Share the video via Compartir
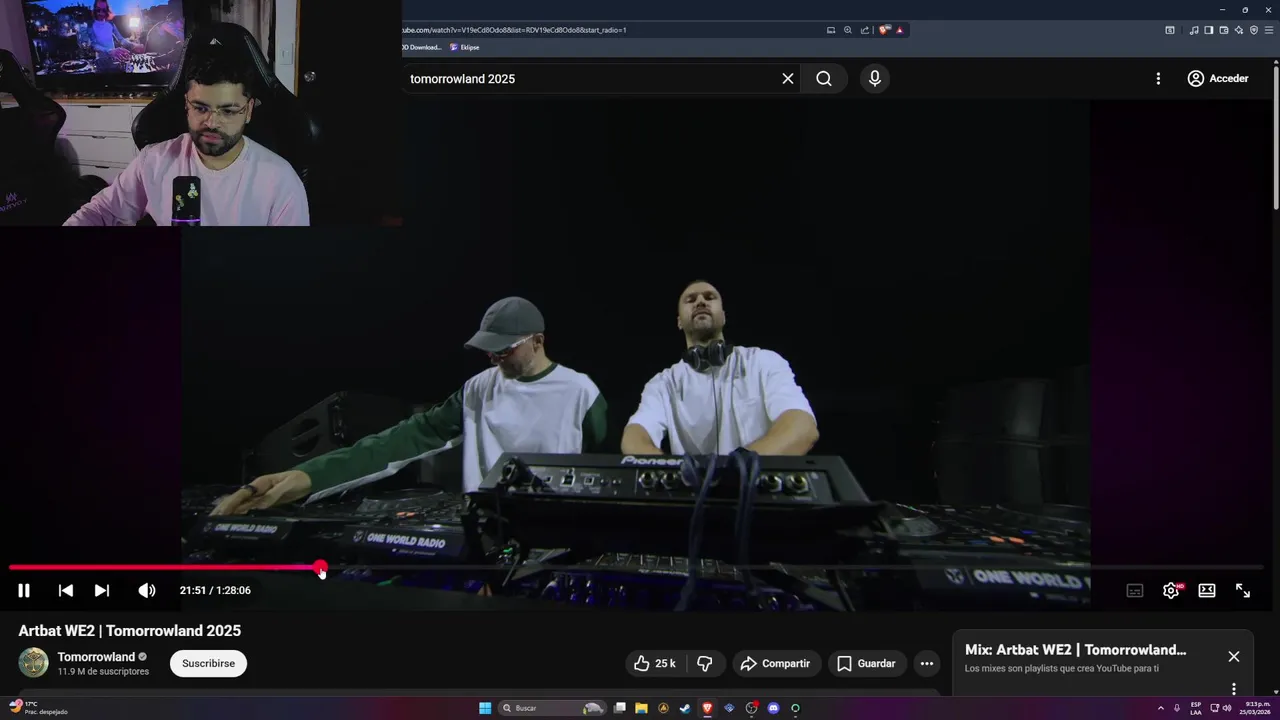The width and height of the screenshot is (1280, 720). (776, 663)
